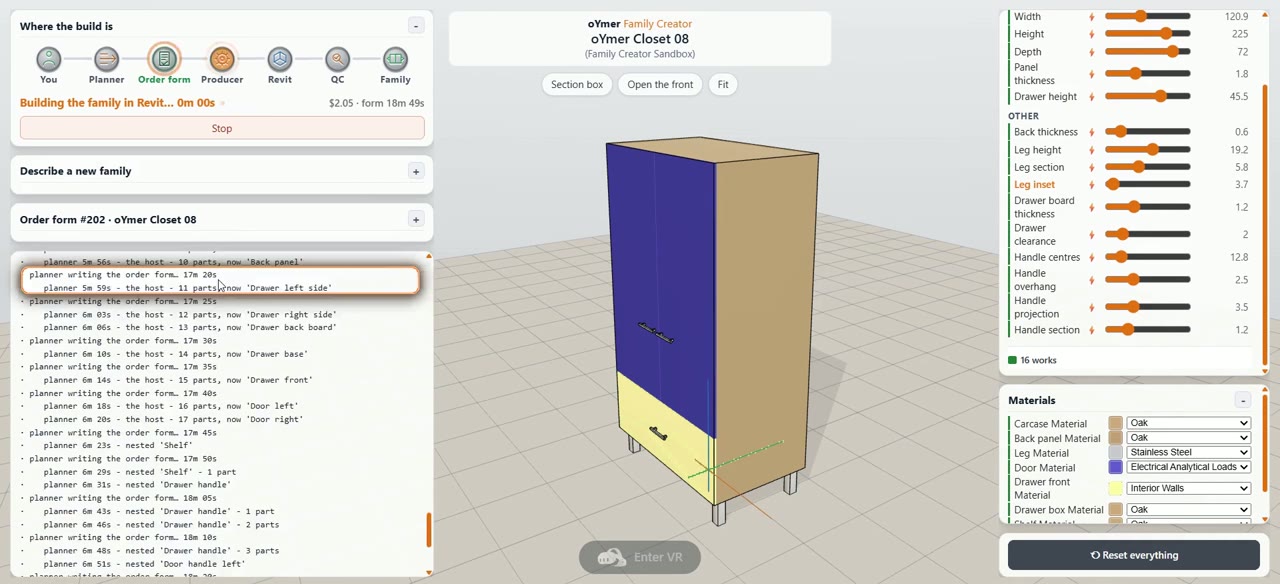Click the Enter VR button
The width and height of the screenshot is (1280, 584).
(x=640, y=557)
